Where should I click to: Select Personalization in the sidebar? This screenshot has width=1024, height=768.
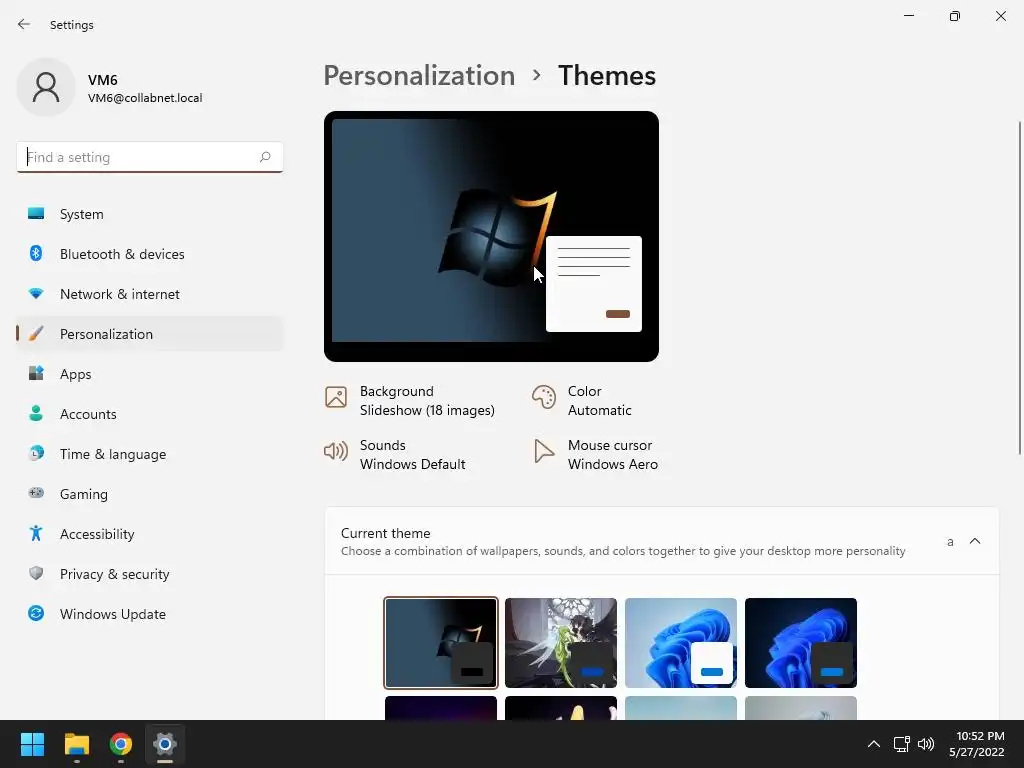coord(150,334)
